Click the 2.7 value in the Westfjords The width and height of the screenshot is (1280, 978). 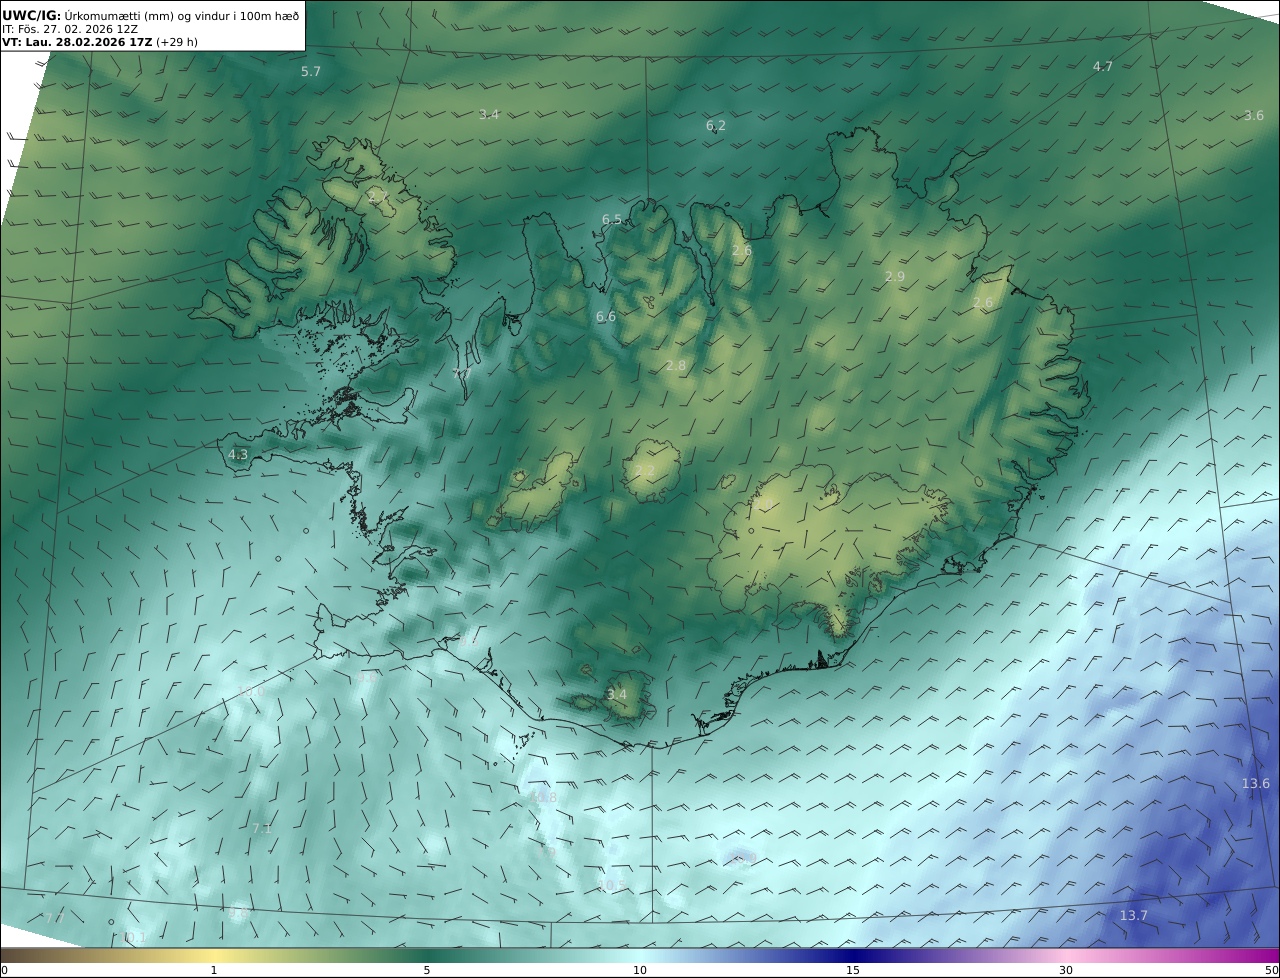[x=377, y=197]
